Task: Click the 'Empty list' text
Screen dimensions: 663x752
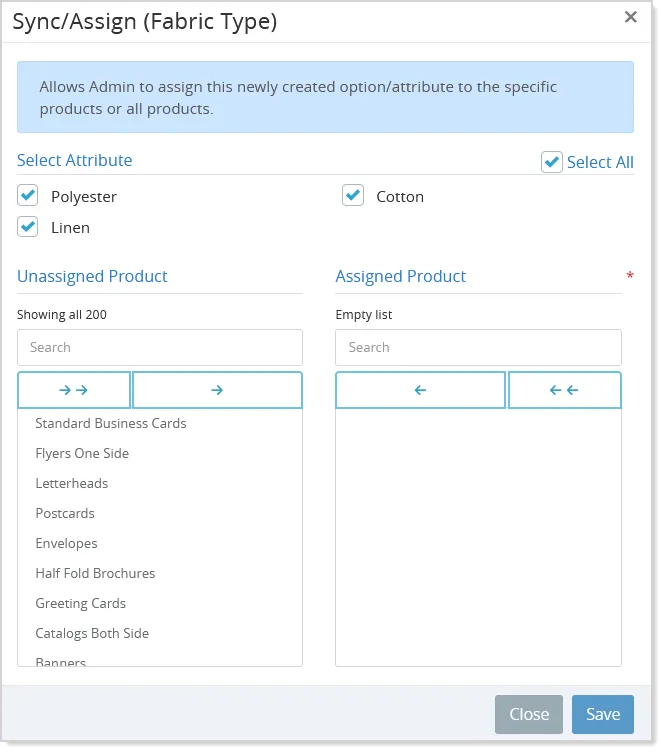Action: click(x=364, y=315)
